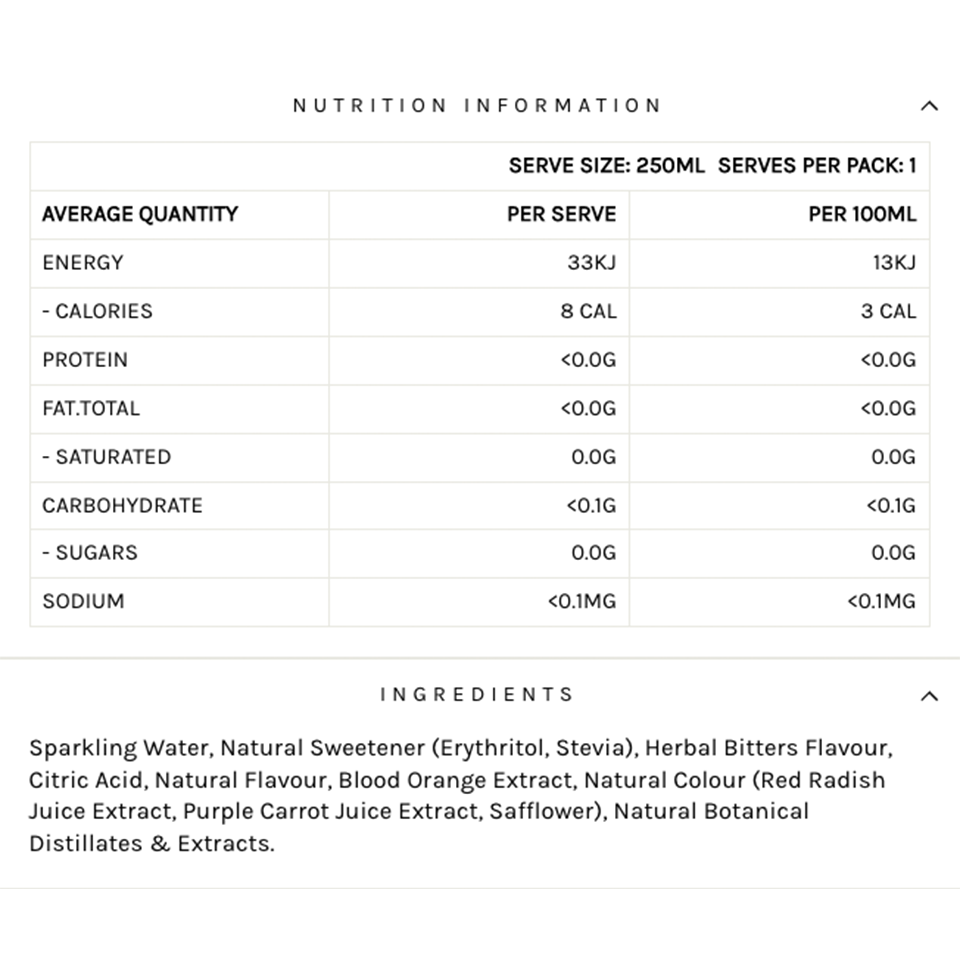Click the Fat.Total row label
Image resolution: width=960 pixels, height=960 pixels.
click(x=91, y=408)
